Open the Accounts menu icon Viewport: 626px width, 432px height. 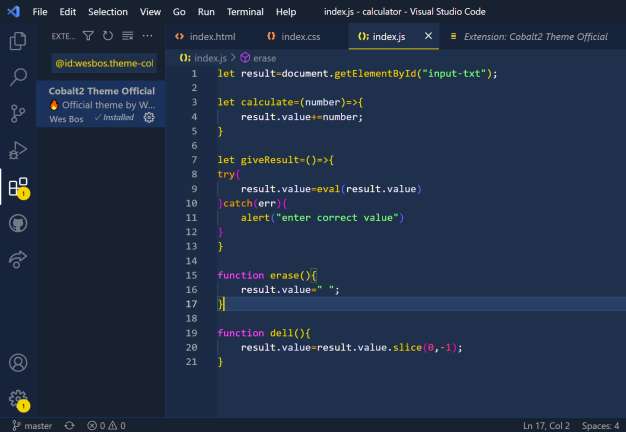18,363
